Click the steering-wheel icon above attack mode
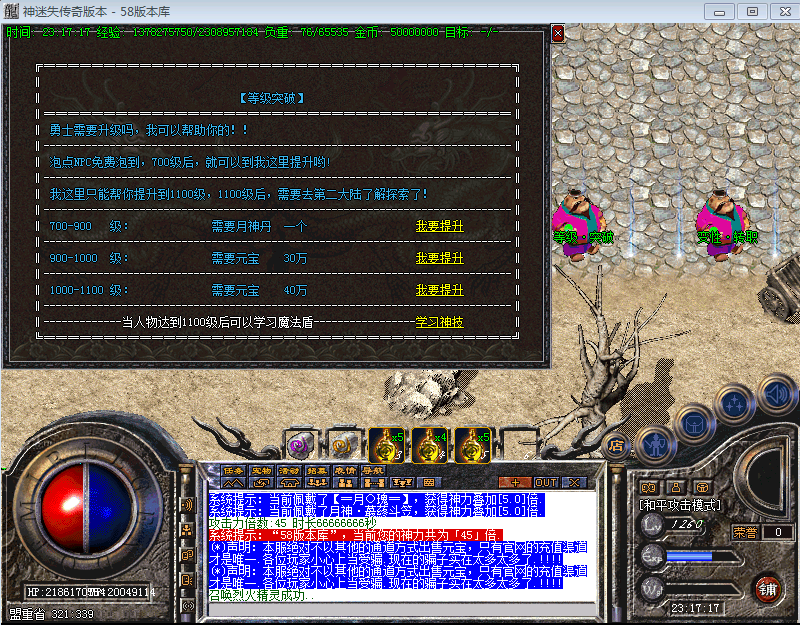Image resolution: width=800 pixels, height=625 pixels. coord(703,488)
